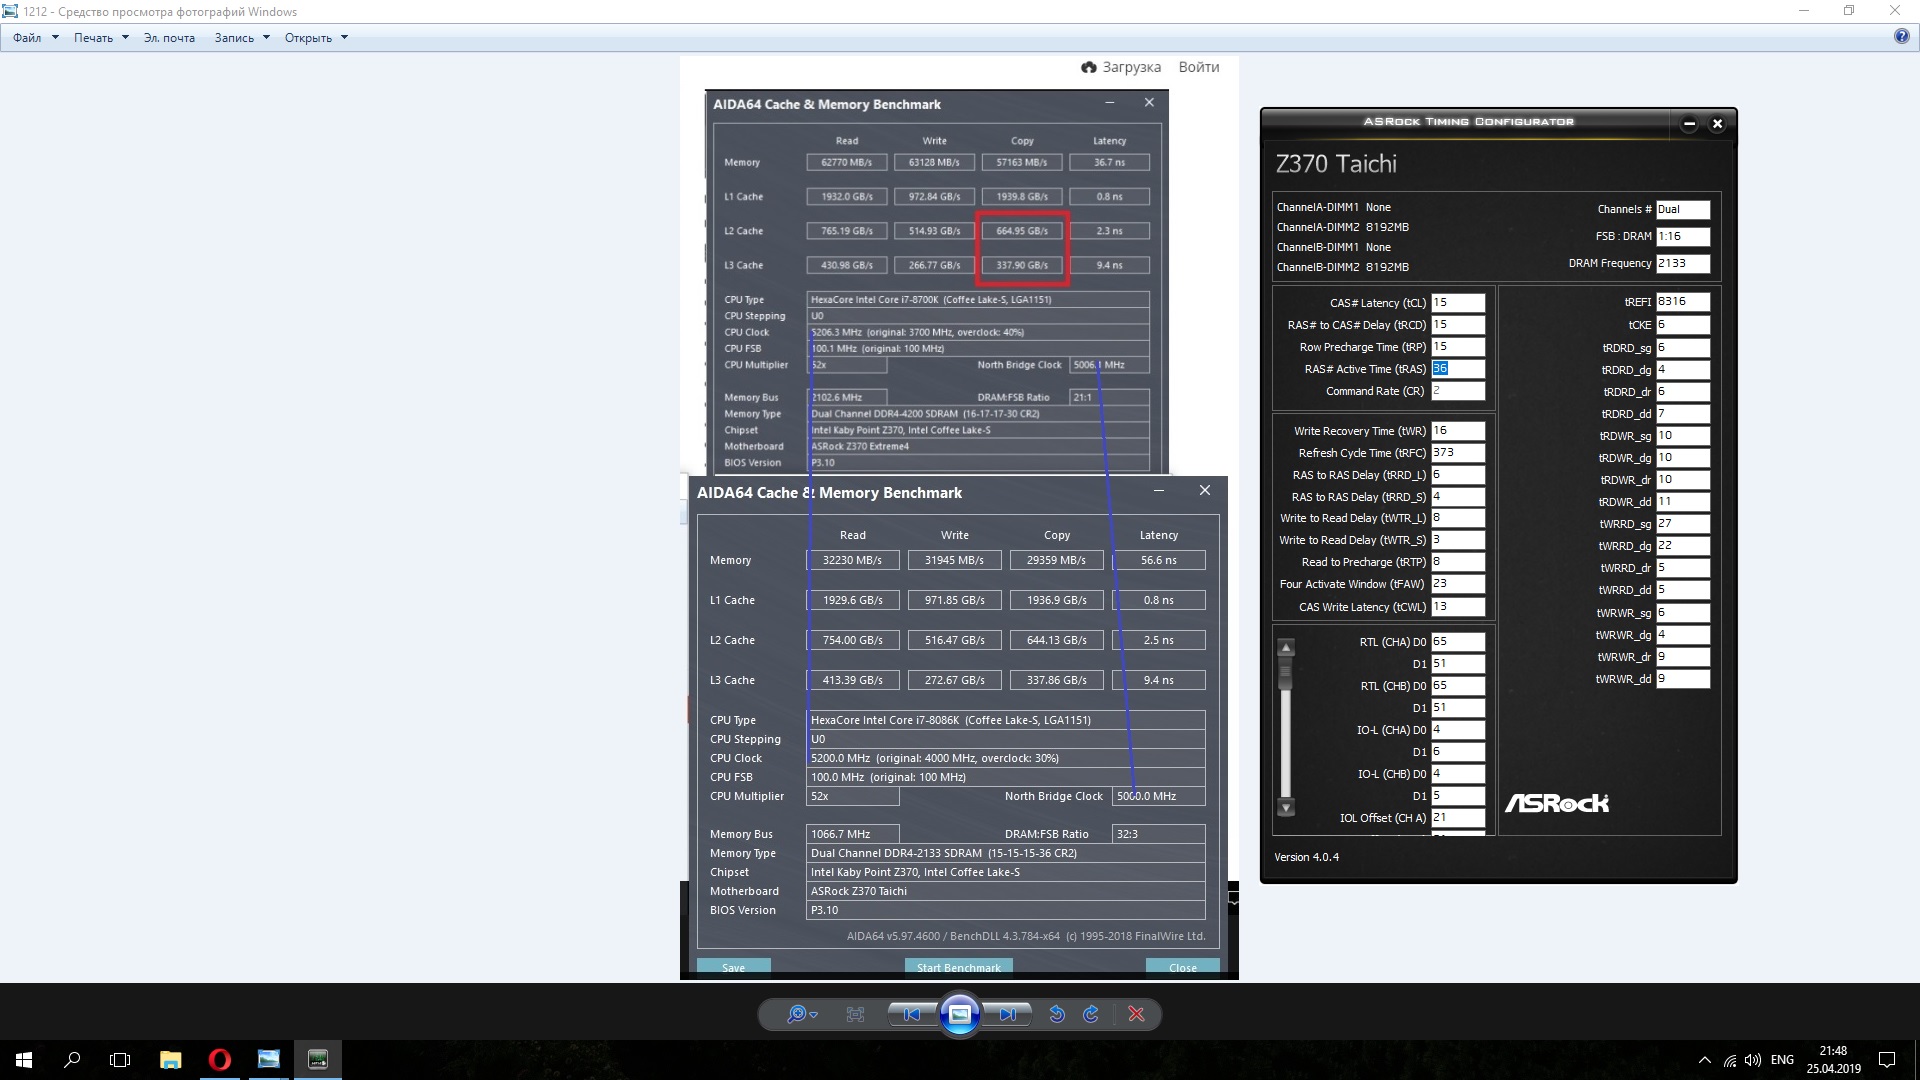Expand the Запись dropdown menu
The height and width of the screenshot is (1080, 1920).
(242, 38)
